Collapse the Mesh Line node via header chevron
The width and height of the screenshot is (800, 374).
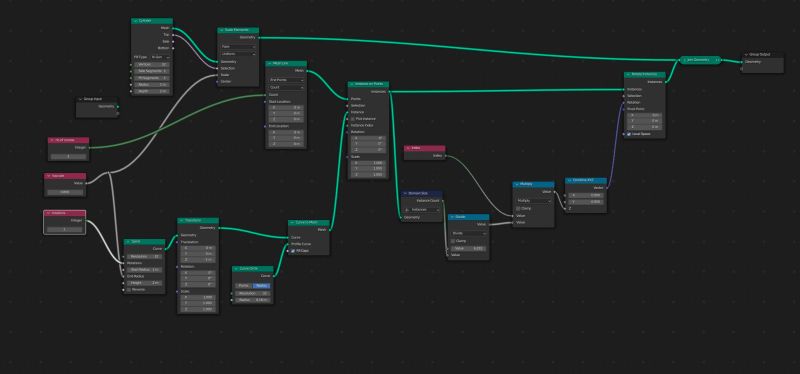coord(269,64)
